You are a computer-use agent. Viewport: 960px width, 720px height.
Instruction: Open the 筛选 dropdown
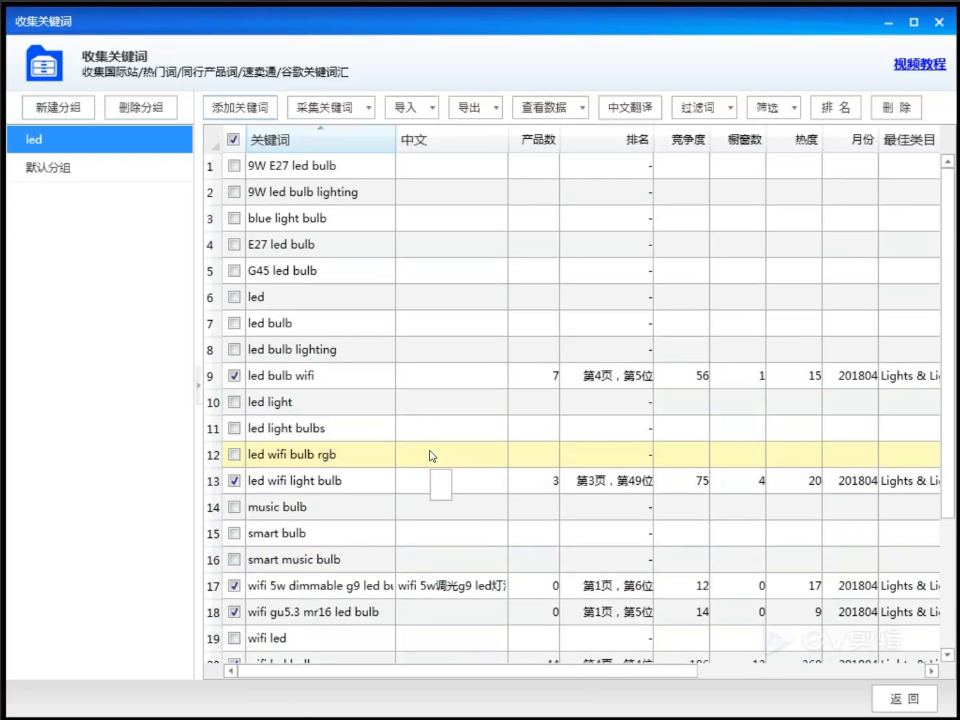click(773, 108)
